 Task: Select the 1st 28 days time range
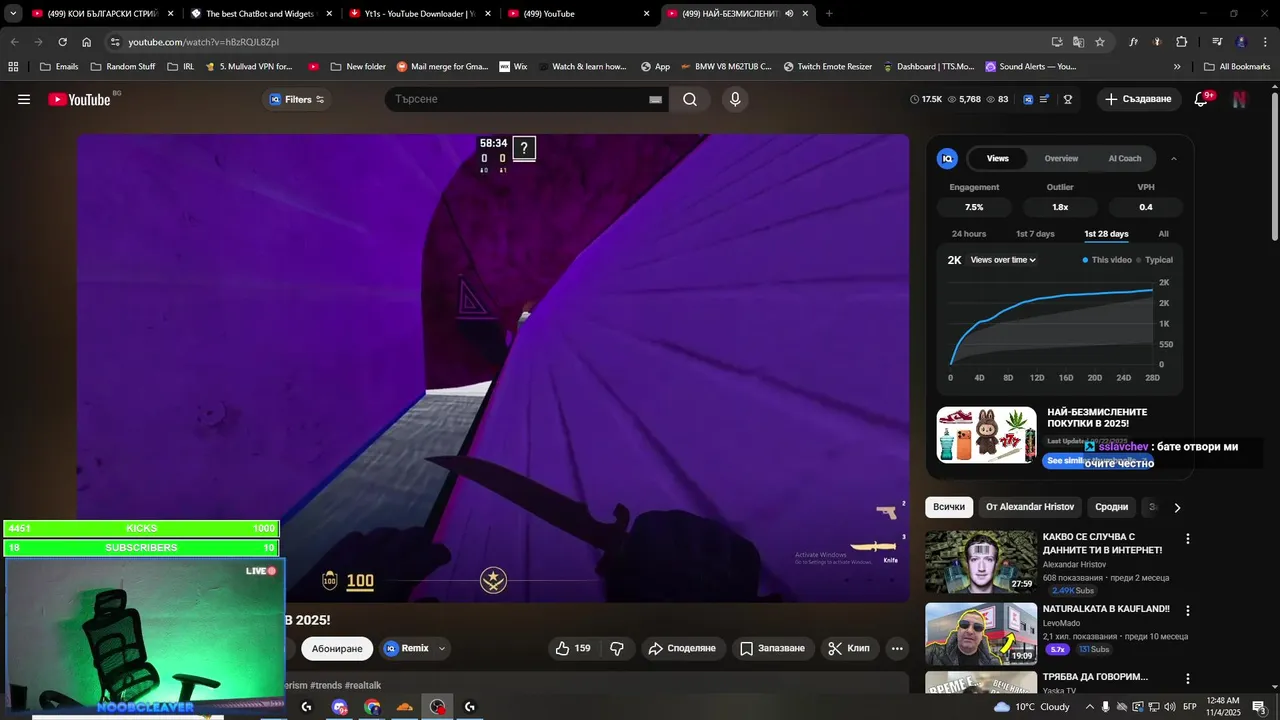(1106, 234)
